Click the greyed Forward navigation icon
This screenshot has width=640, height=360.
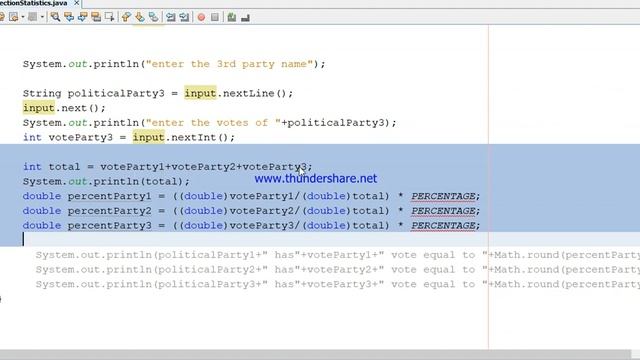click(x=33, y=17)
